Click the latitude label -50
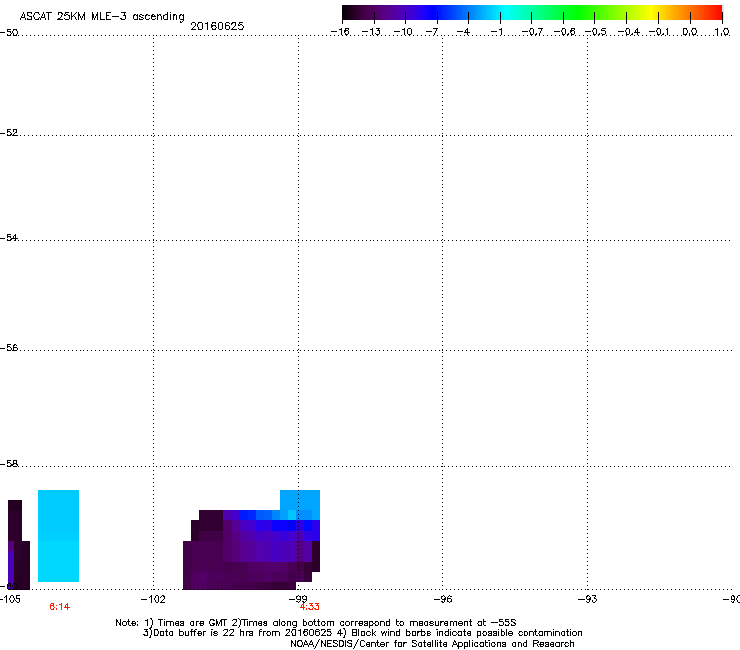740x650 pixels. [9, 33]
